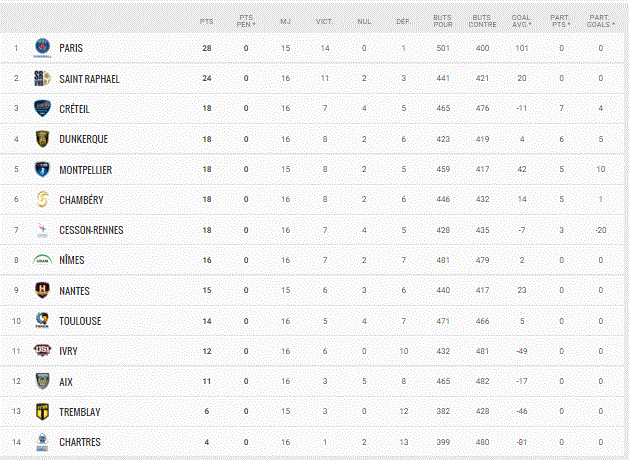Open the Chambéry club logo
629x460 pixels.
43,199
